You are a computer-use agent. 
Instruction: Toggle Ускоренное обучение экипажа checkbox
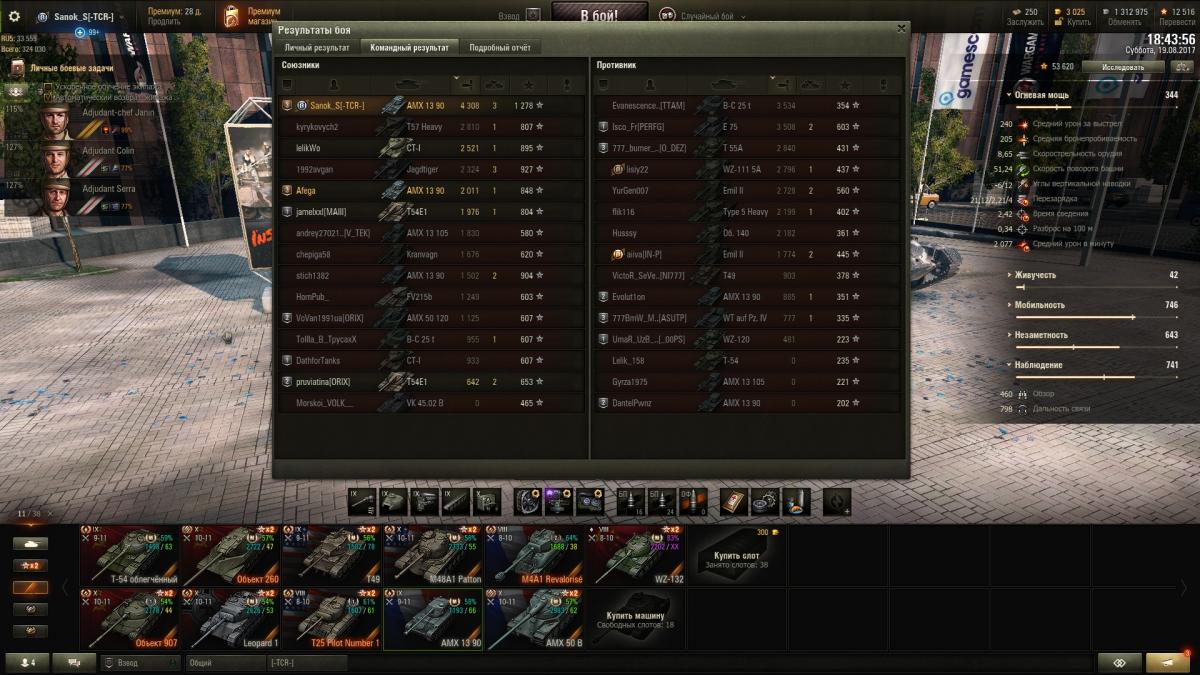(x=48, y=87)
